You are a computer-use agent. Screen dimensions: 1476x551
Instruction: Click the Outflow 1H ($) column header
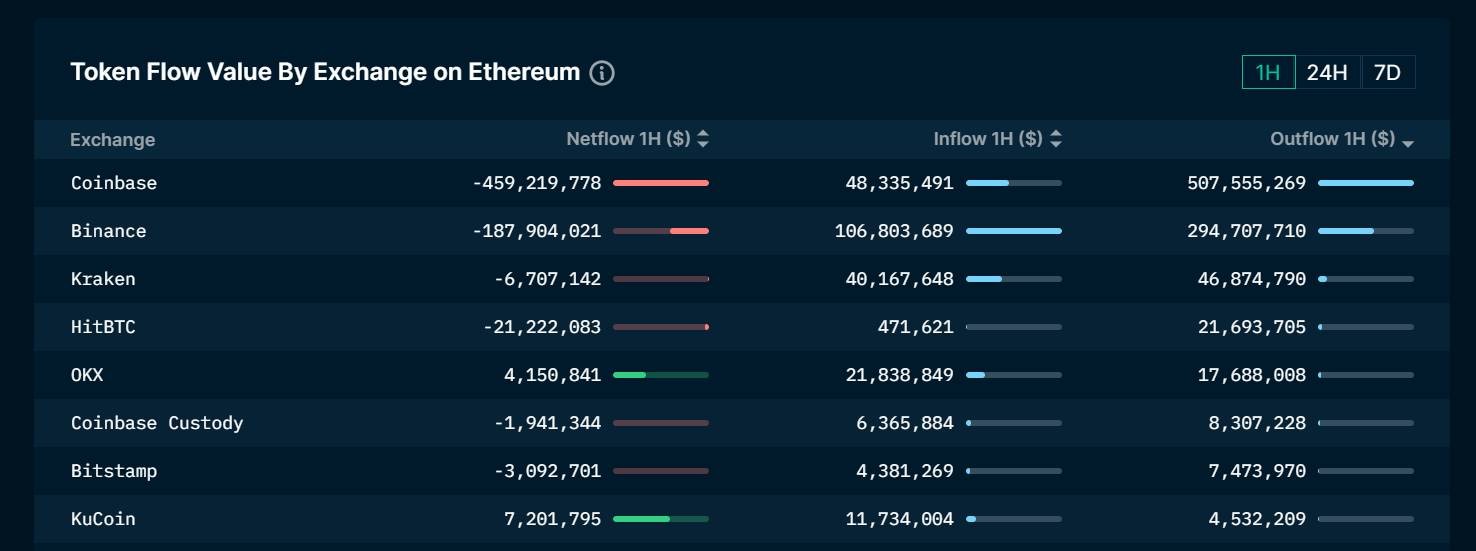tap(1332, 139)
